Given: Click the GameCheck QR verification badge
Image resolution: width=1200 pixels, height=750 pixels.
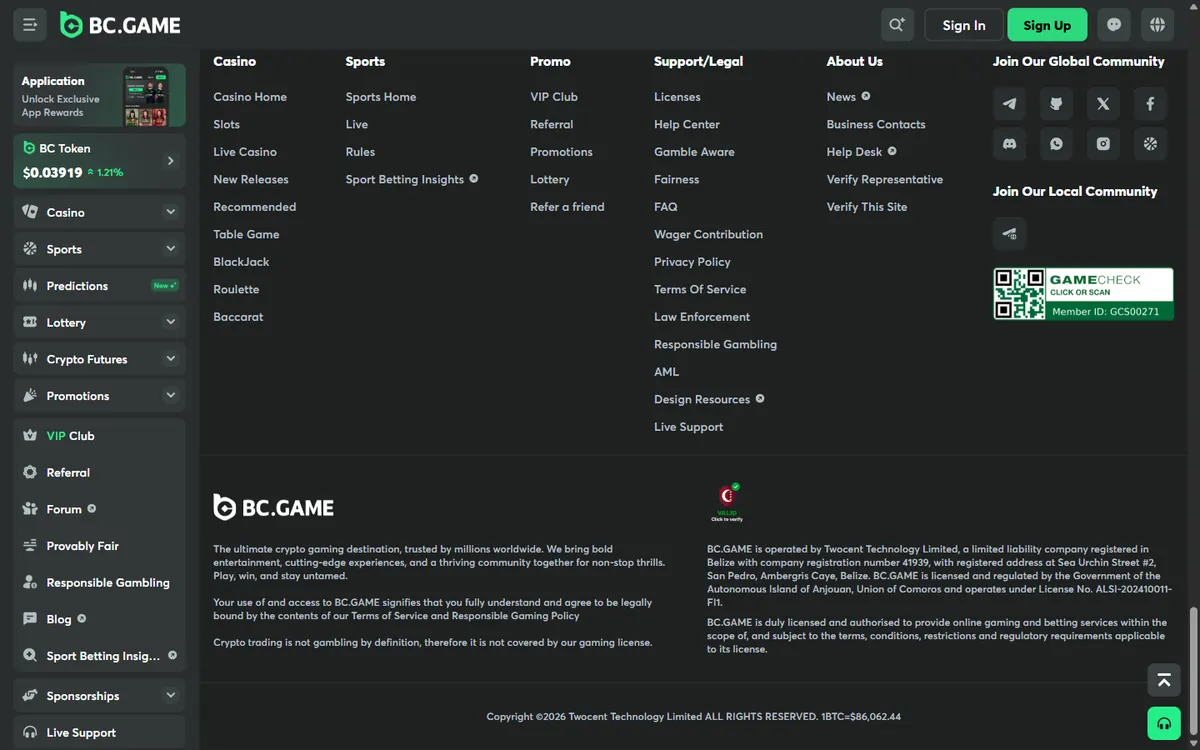Looking at the screenshot, I should pyautogui.click(x=1083, y=294).
